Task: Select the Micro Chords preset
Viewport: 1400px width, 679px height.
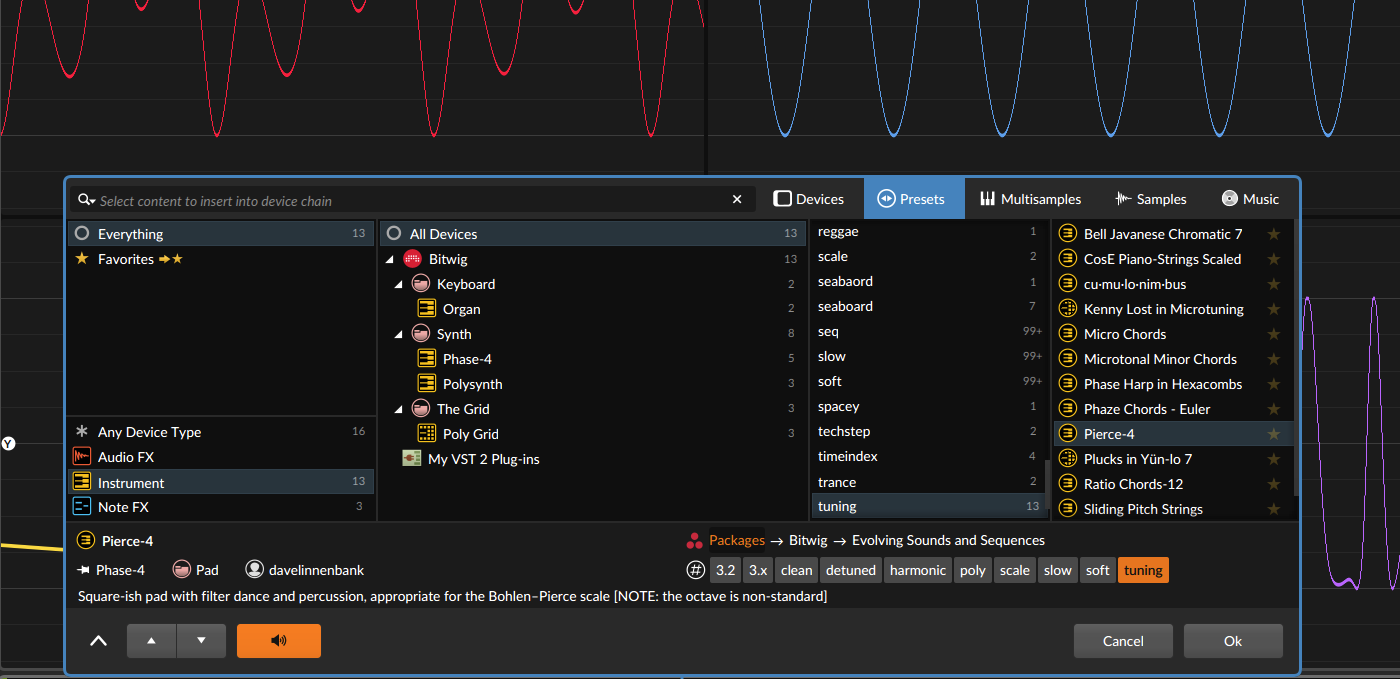Action: [1173, 334]
